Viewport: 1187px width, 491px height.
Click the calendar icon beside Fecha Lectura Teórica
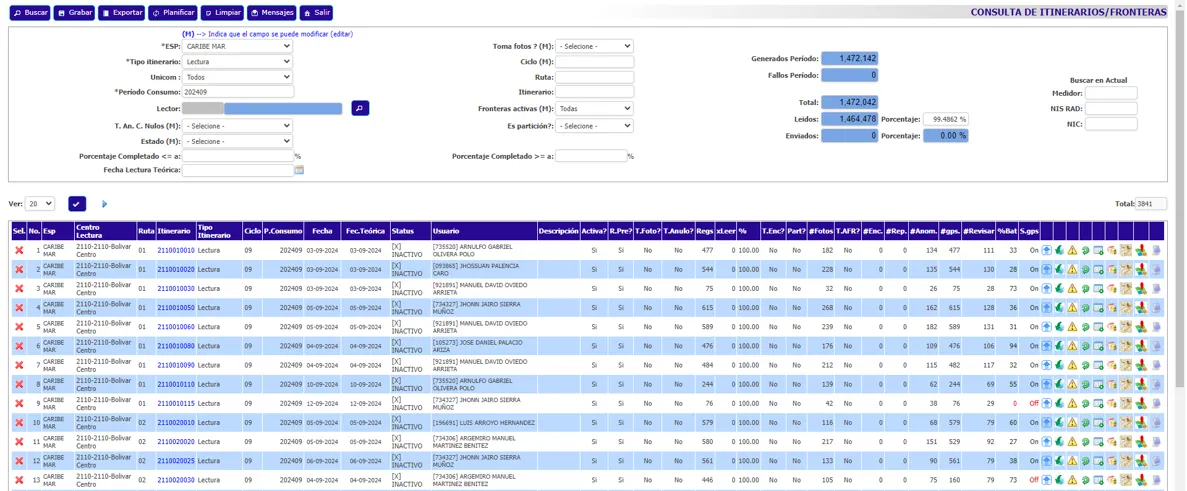click(299, 170)
